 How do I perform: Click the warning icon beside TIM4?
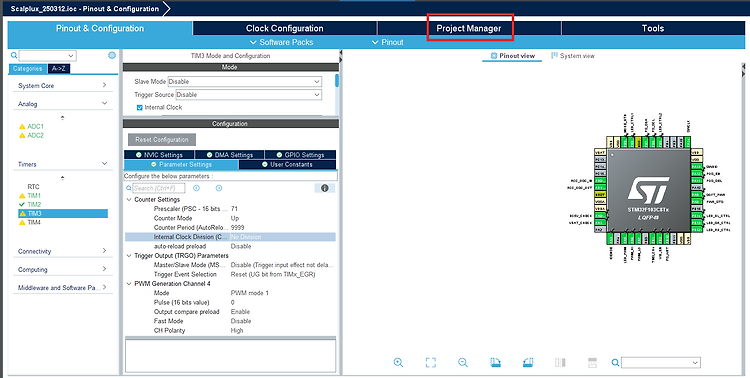(x=22, y=222)
